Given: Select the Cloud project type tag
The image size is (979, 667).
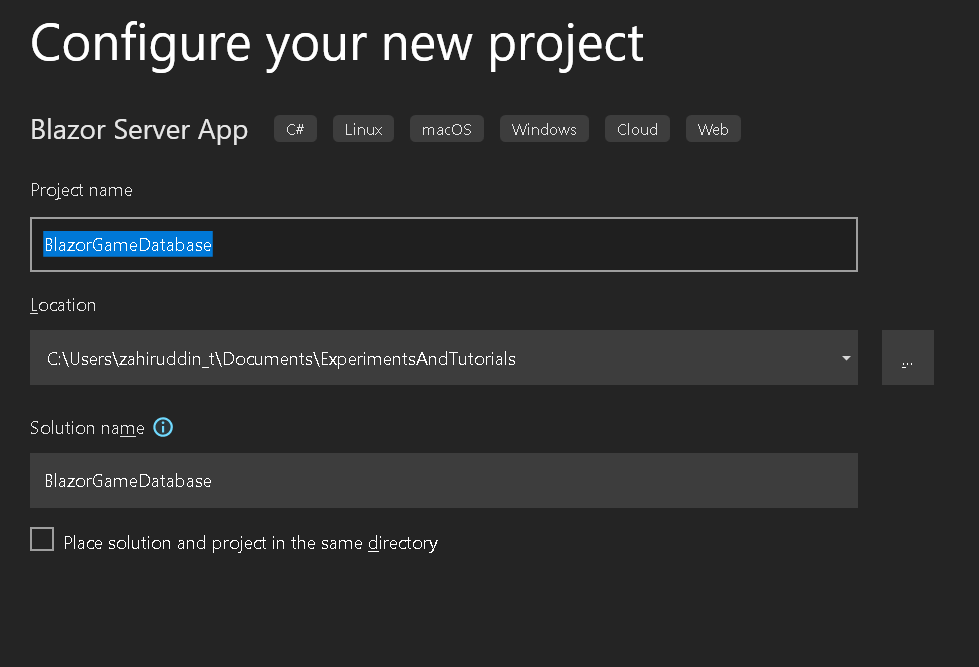Looking at the screenshot, I should click(x=637, y=129).
